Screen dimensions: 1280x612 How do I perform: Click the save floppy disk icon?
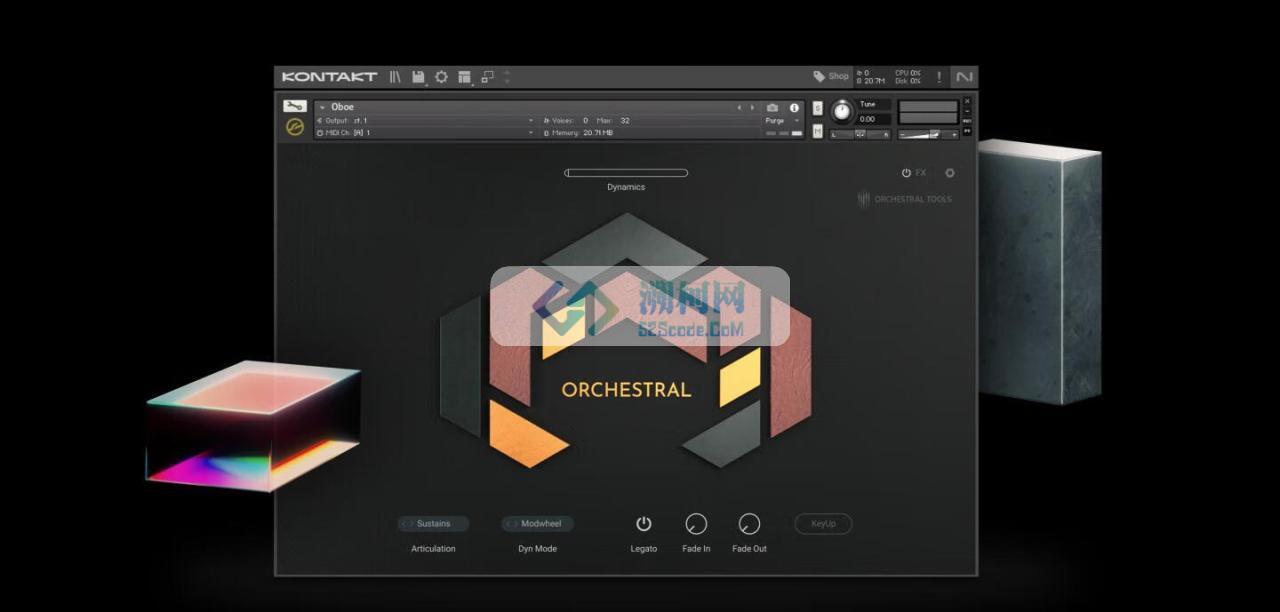pyautogui.click(x=418, y=76)
